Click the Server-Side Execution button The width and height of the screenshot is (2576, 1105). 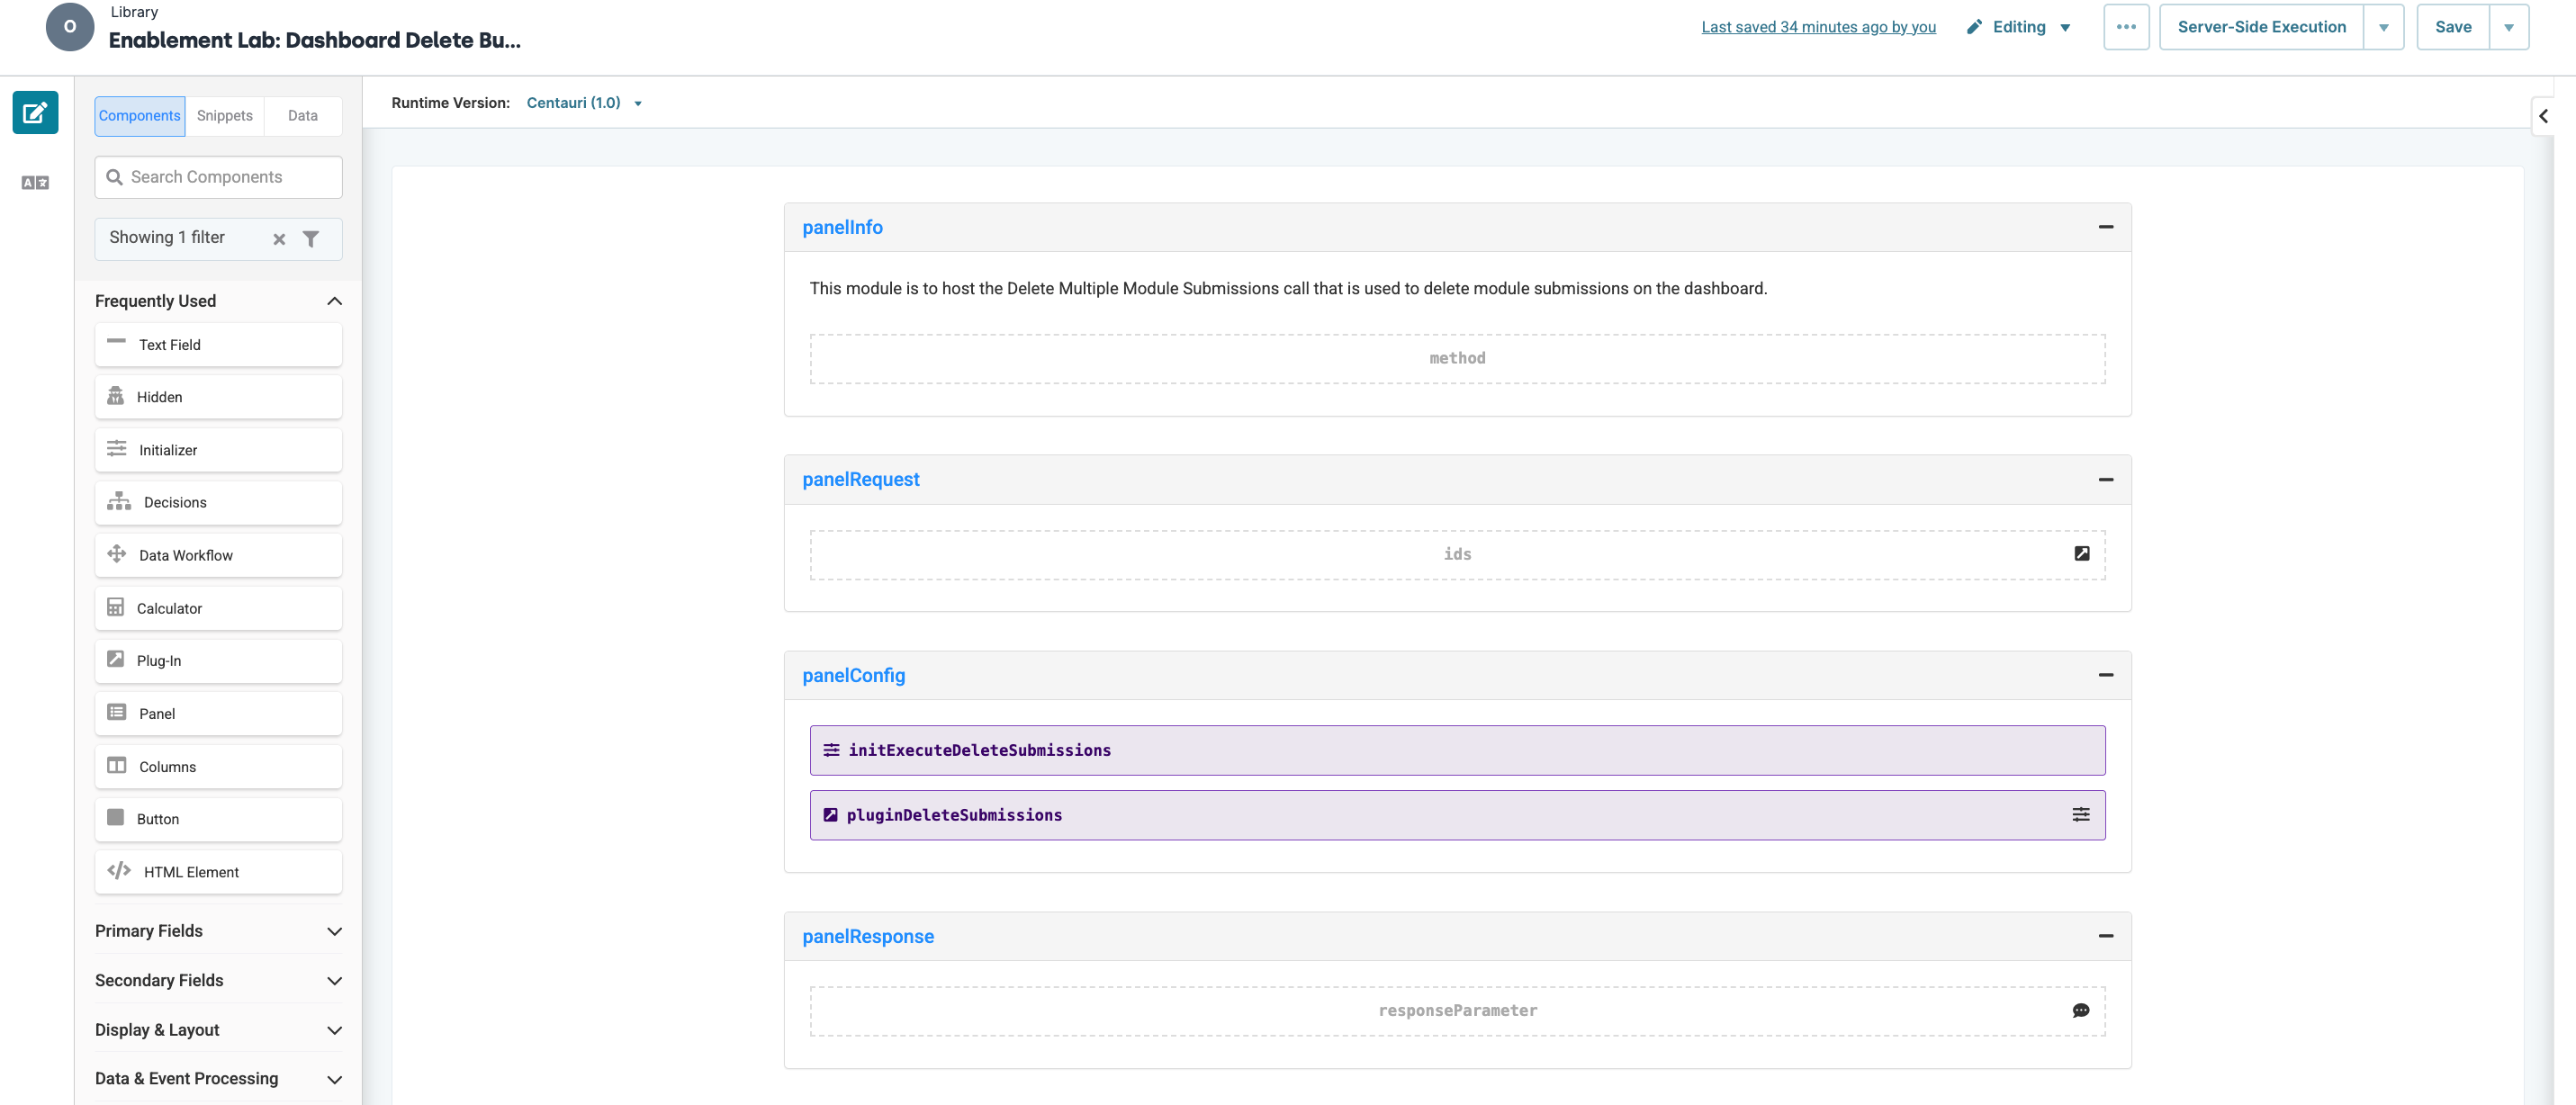(2261, 27)
